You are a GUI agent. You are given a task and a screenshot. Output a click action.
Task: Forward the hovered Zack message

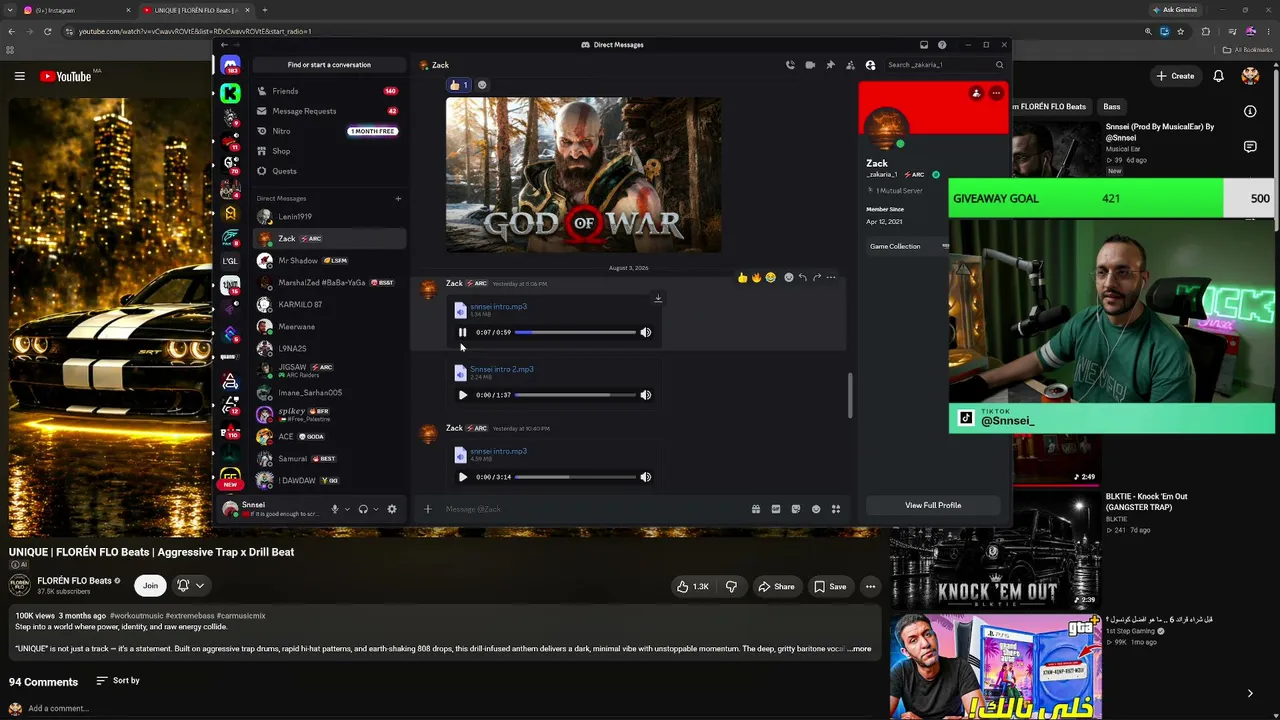[x=817, y=277]
